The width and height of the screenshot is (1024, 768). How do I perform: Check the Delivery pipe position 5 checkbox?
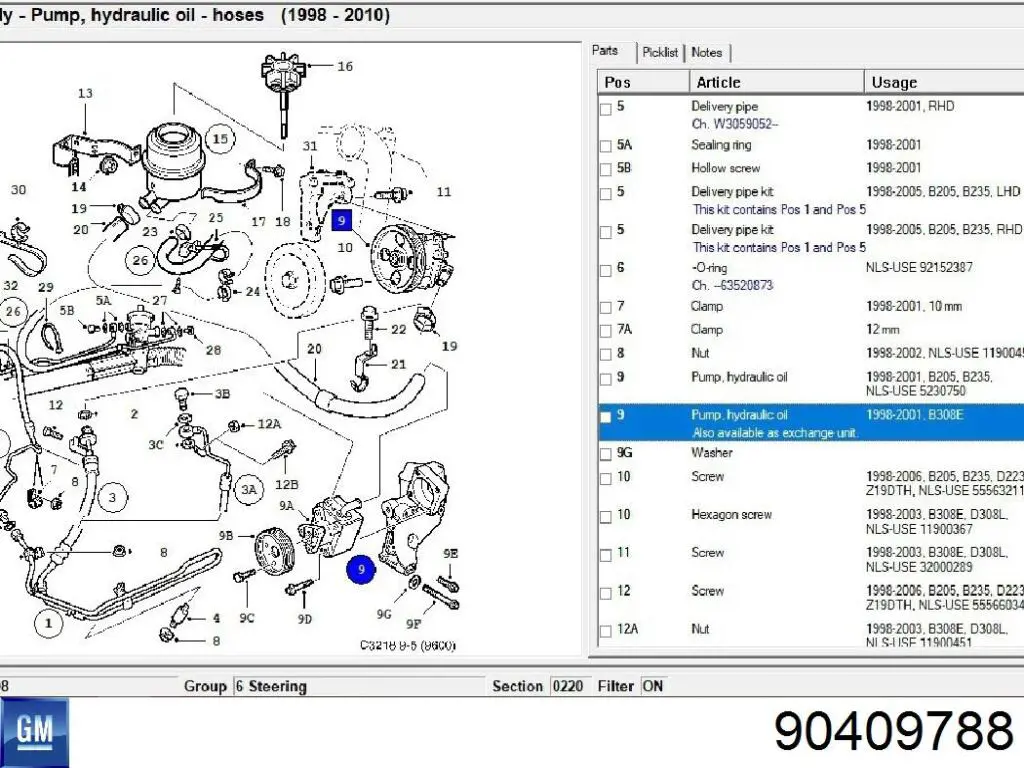605,108
